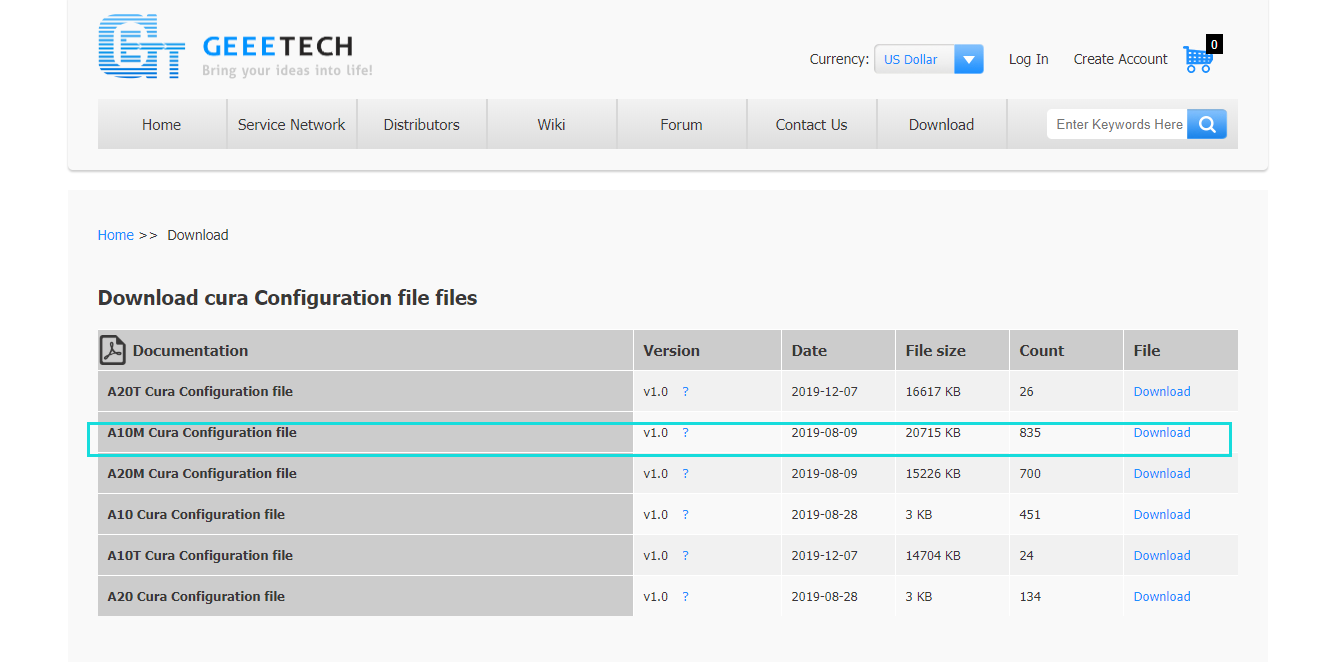Viewport: 1341px width, 662px height.
Task: Click the Enter Keywords Here search field
Action: click(x=1117, y=124)
